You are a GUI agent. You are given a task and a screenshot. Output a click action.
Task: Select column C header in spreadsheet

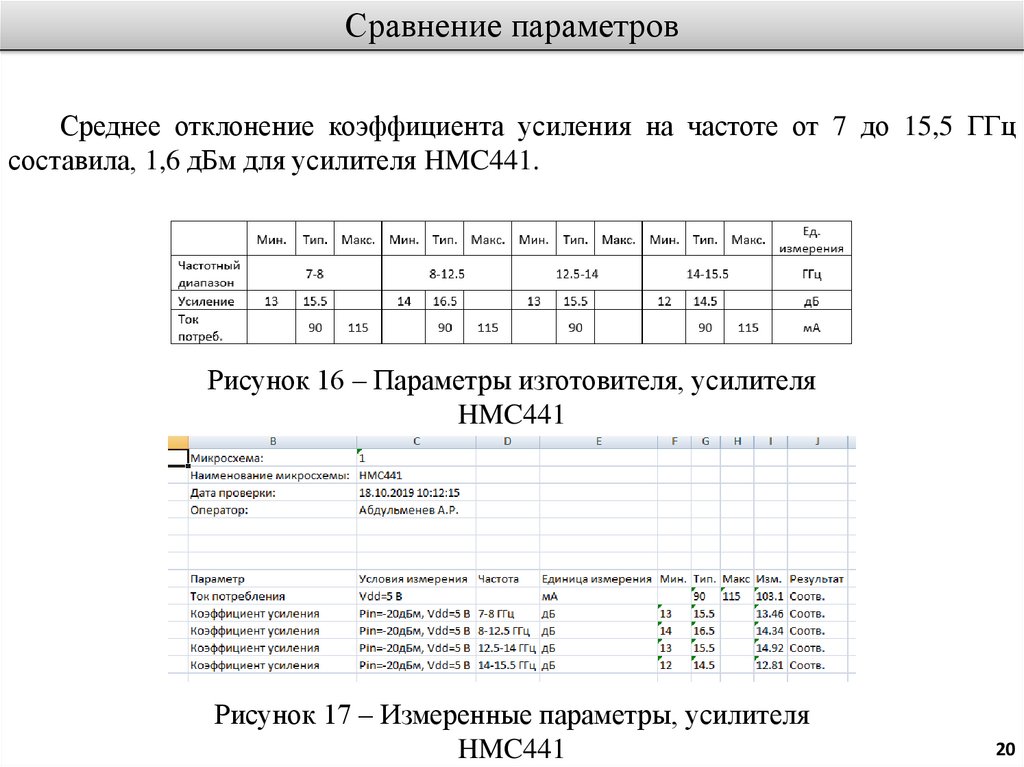[x=414, y=441]
